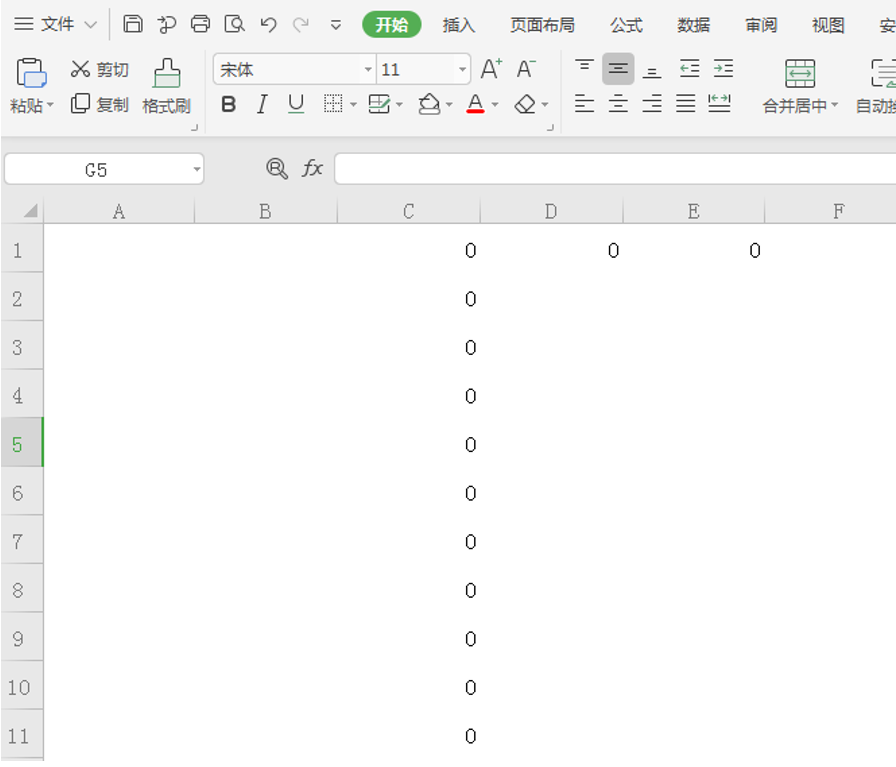896x767 pixels.
Task: Click the Print icon
Action: coord(201,25)
